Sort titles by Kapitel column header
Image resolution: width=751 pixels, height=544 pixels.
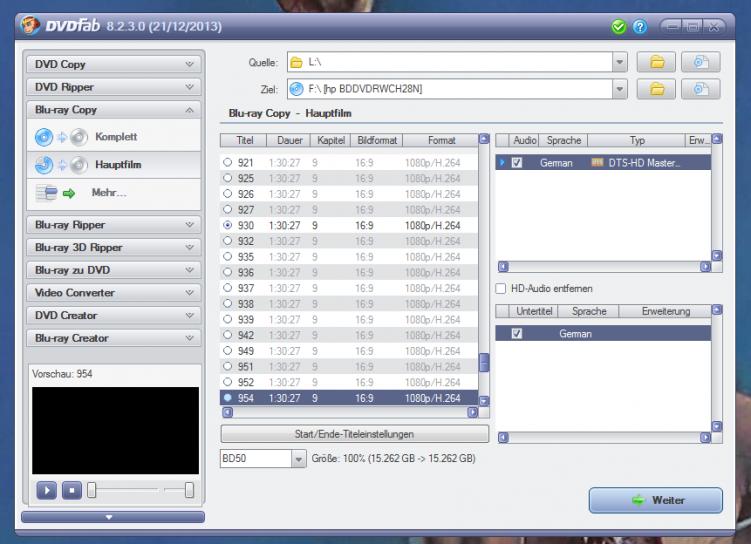[330, 140]
